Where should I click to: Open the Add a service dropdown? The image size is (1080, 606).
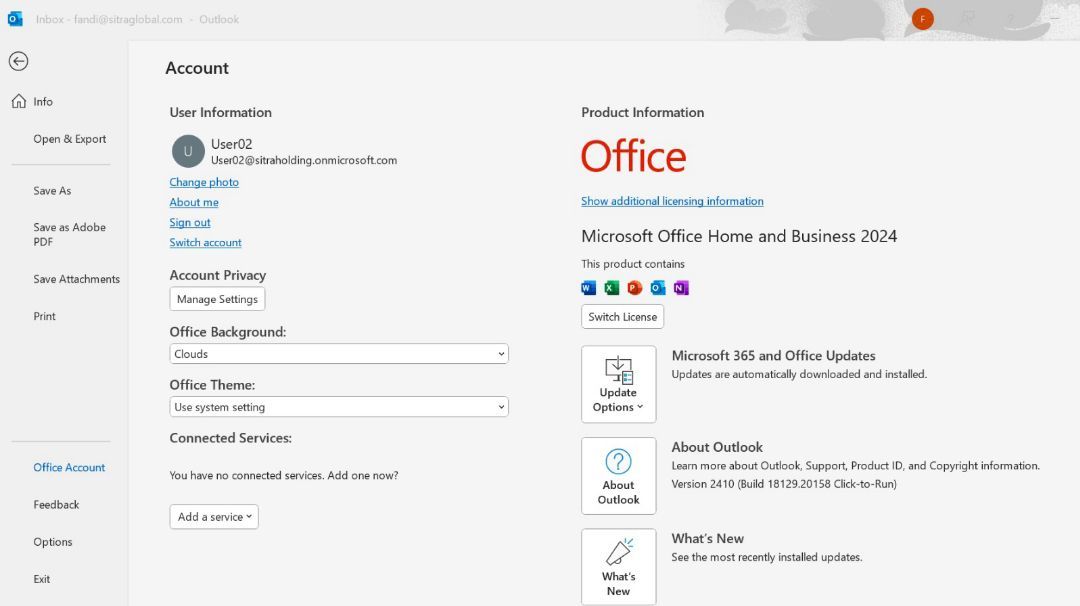(x=214, y=516)
